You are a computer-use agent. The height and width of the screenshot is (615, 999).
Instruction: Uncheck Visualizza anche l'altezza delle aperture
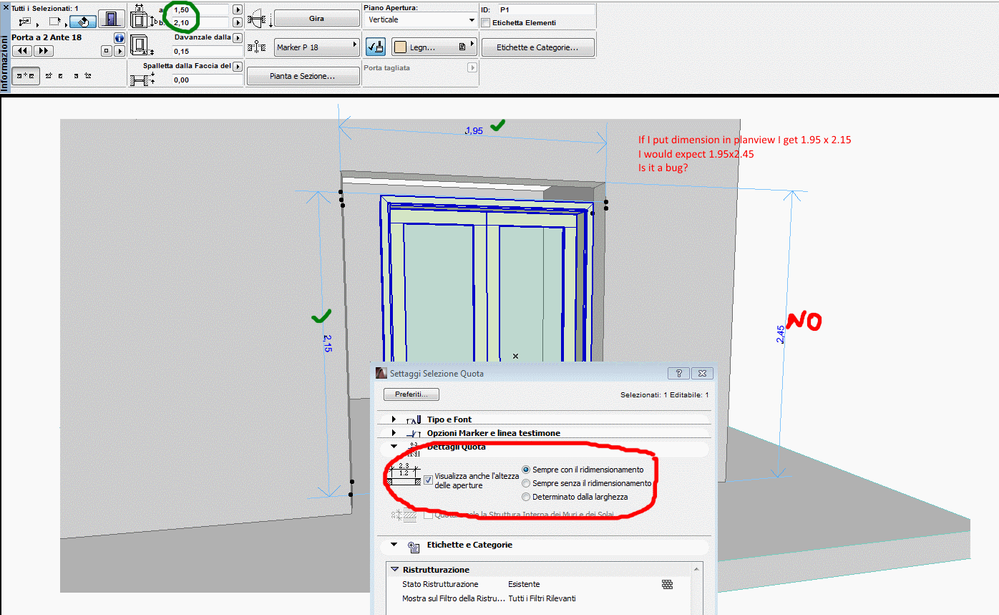(428, 480)
